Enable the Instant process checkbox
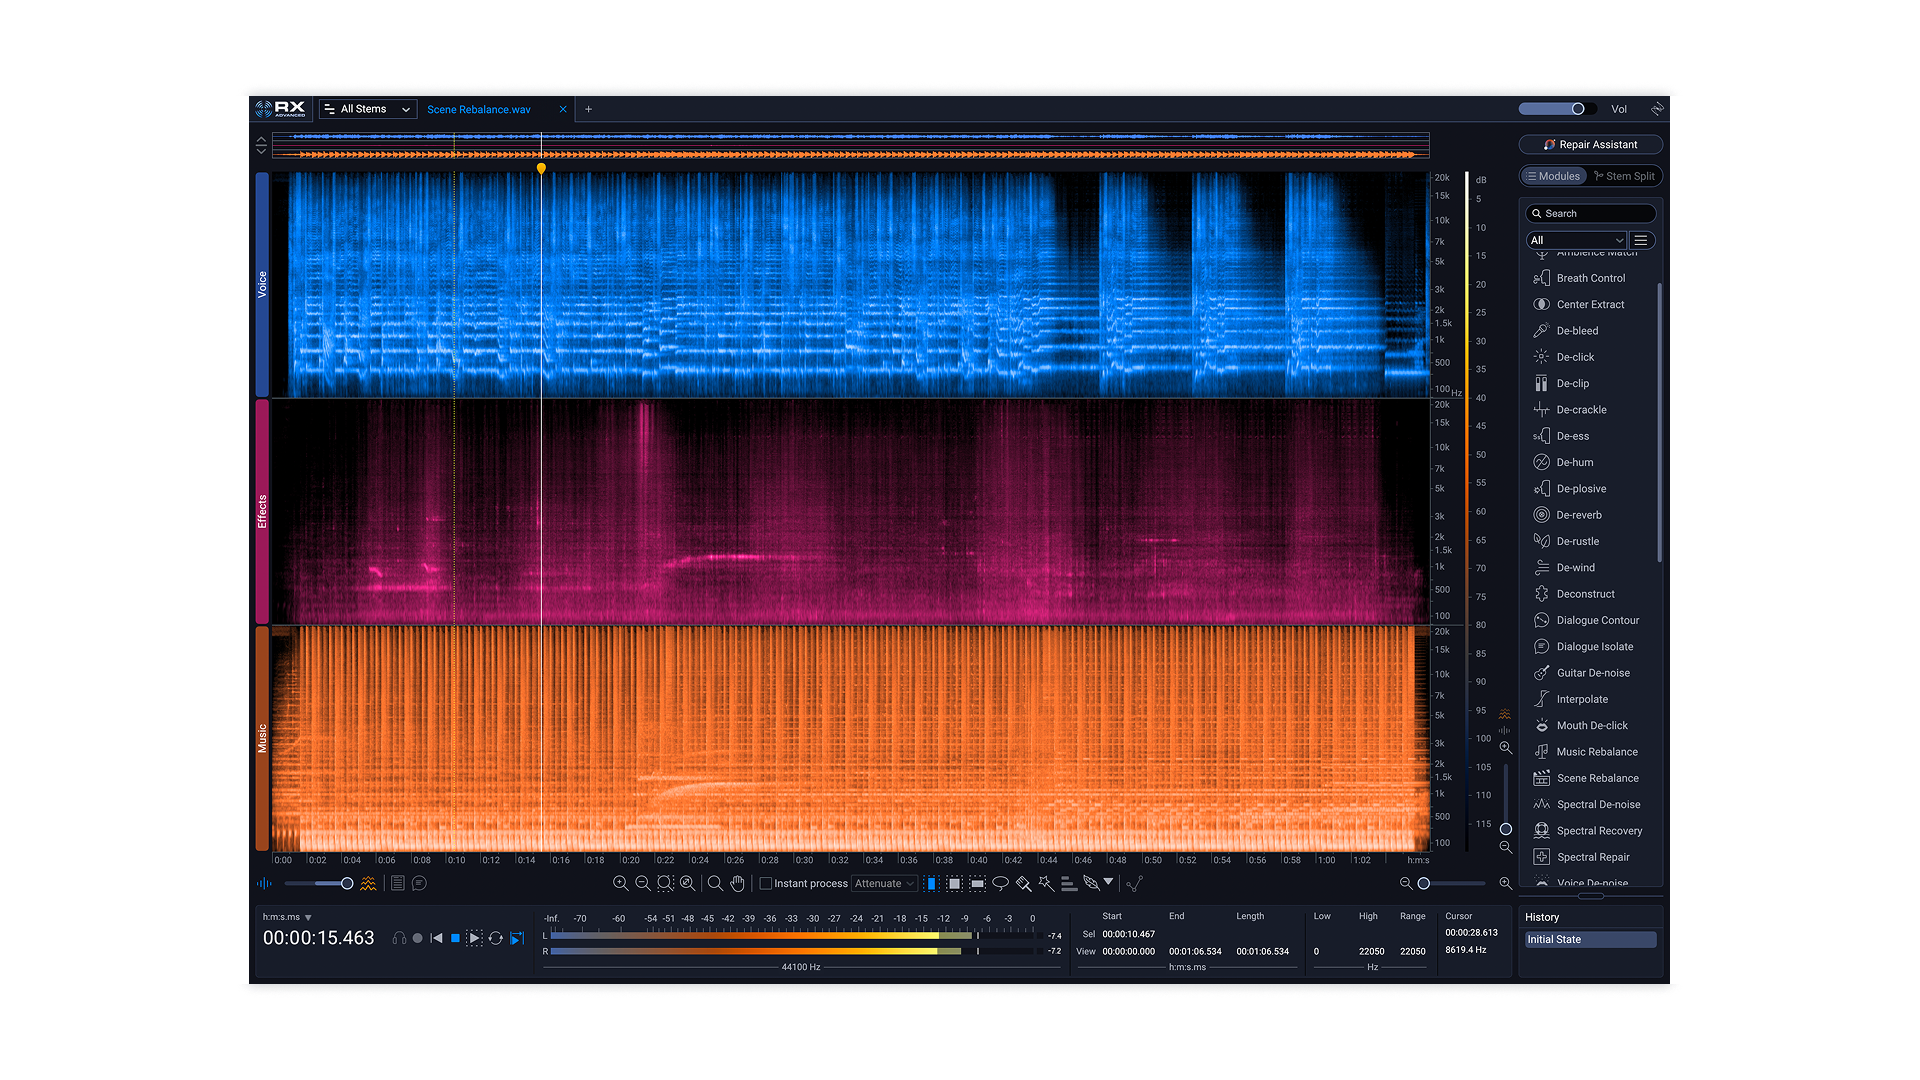The height and width of the screenshot is (1080, 1920). point(766,884)
